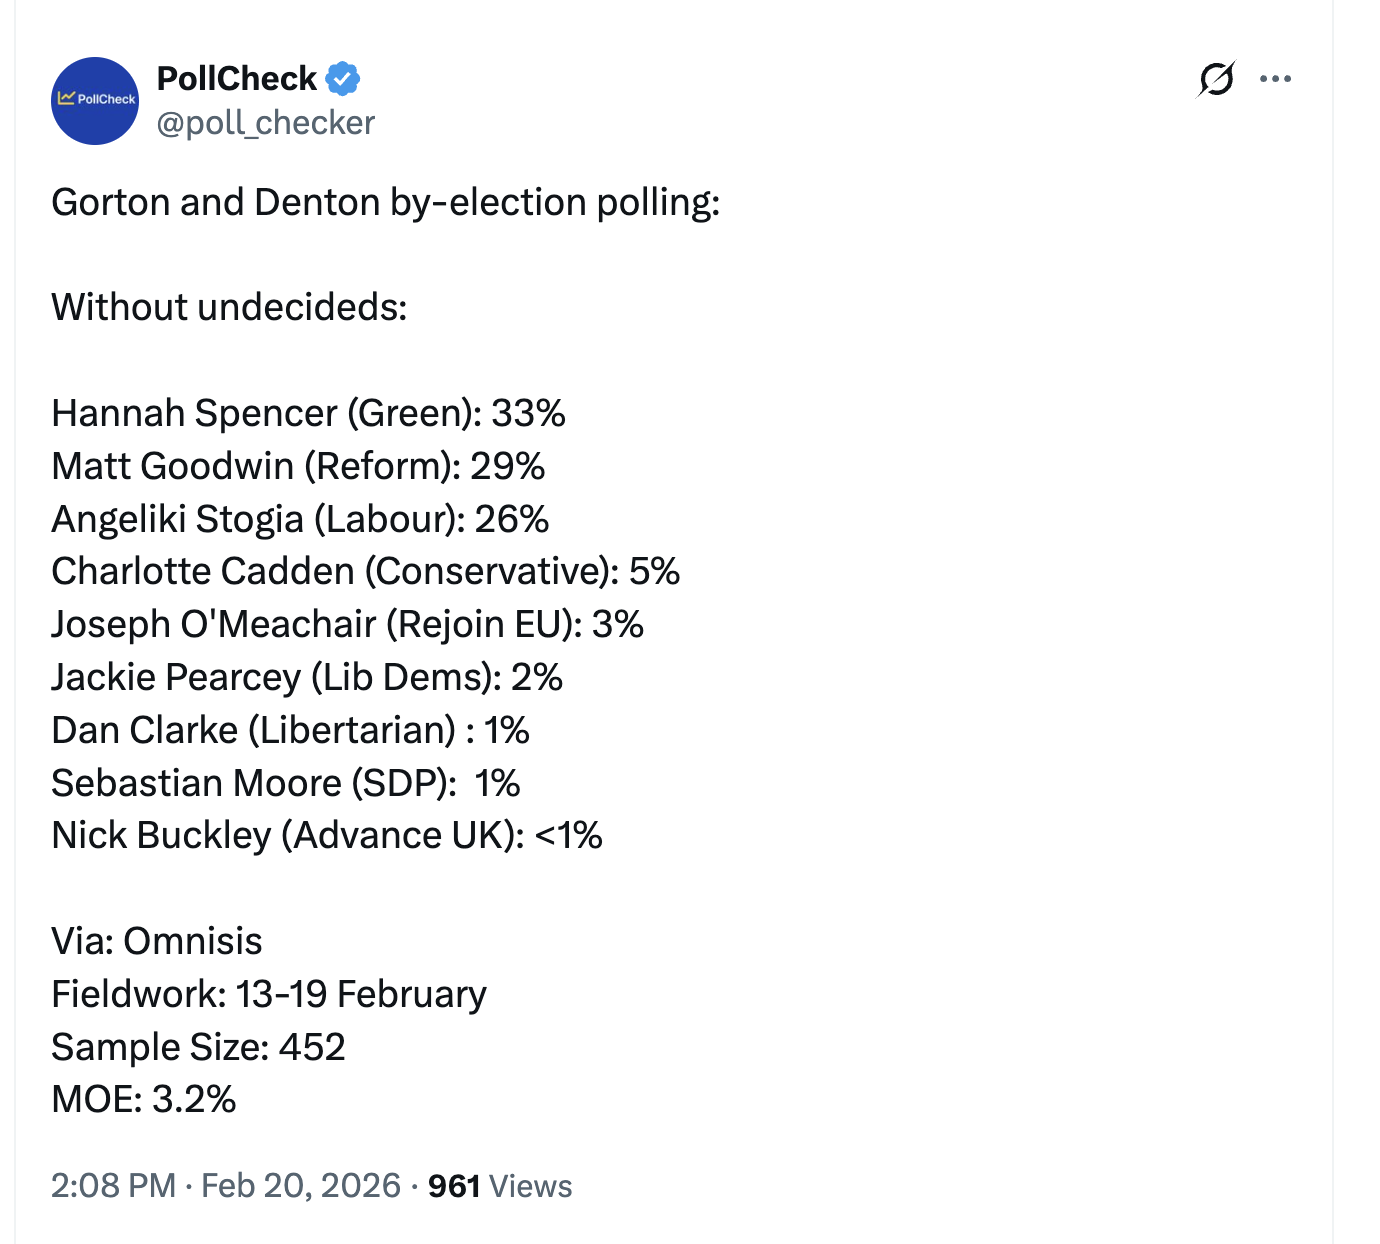
Task: Click the Via: Omnisis text
Action: pos(157,941)
